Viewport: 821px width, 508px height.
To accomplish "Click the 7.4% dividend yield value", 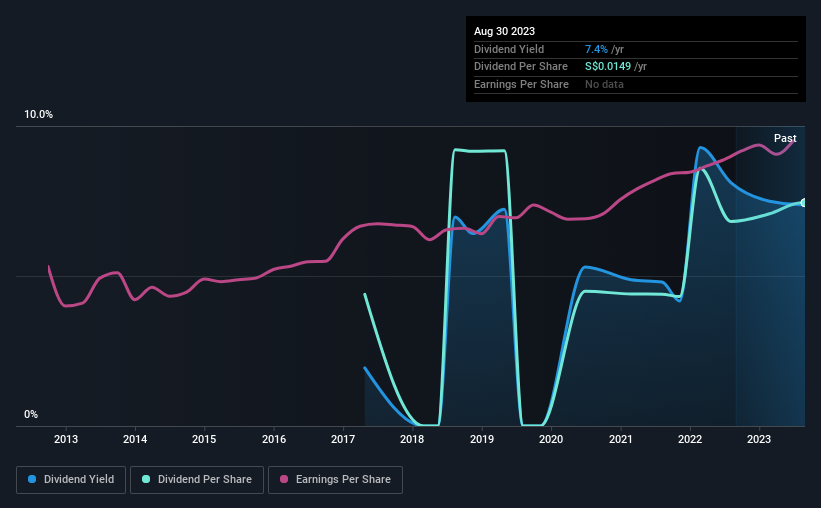I will [596, 49].
